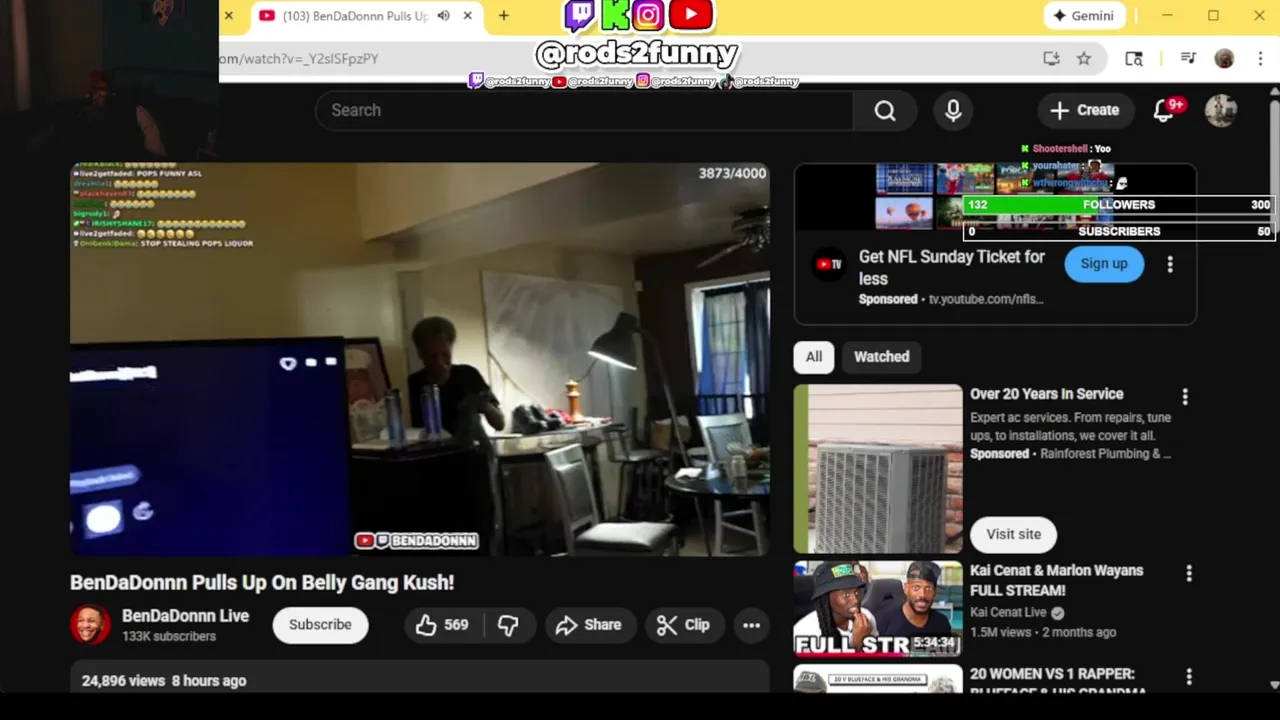Open media controls icon in Chrome toolbar
The width and height of the screenshot is (1280, 720).
[x=1188, y=58]
